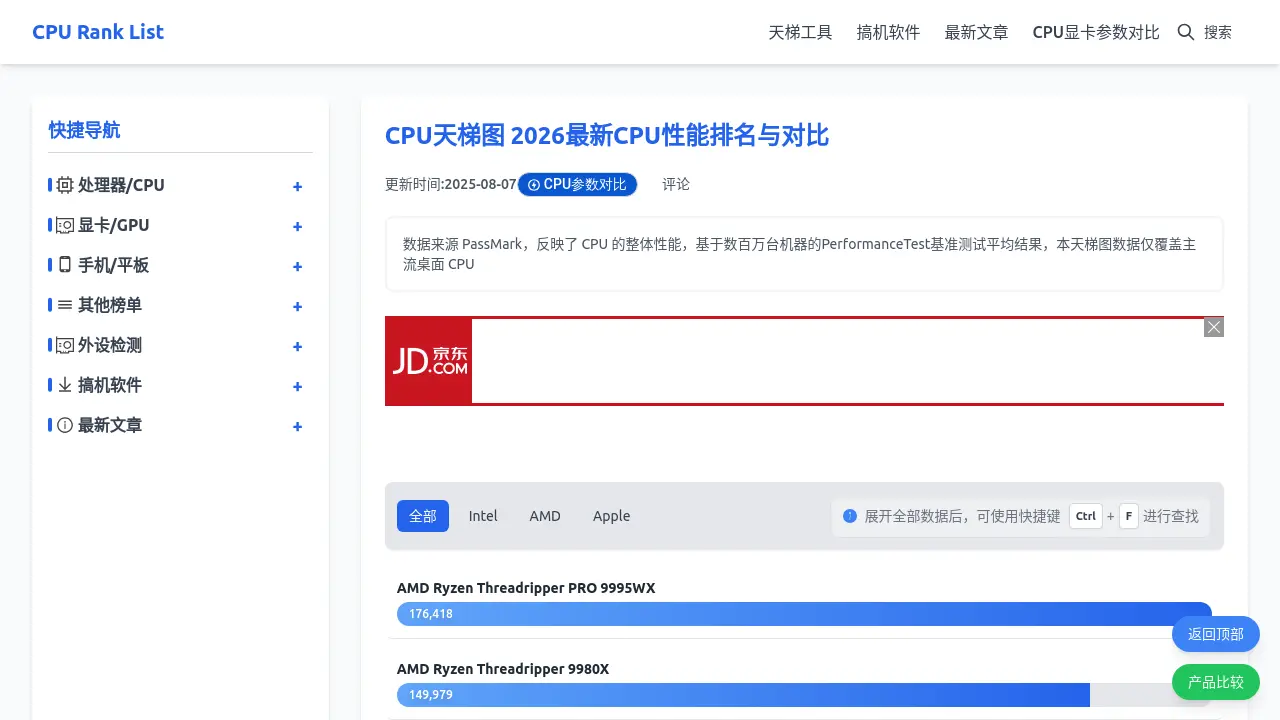
Task: Click the 149,979 score value
Action: click(x=431, y=695)
